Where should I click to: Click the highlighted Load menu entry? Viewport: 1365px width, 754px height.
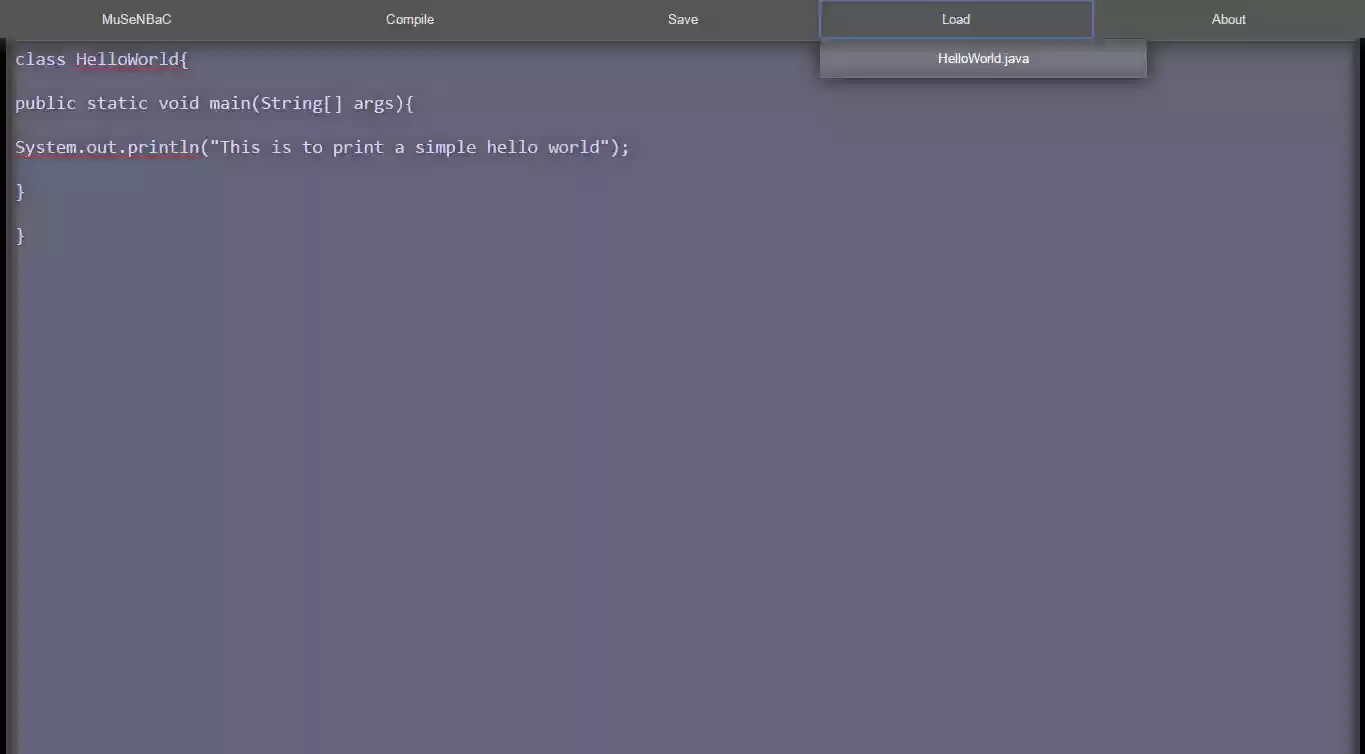tap(955, 19)
